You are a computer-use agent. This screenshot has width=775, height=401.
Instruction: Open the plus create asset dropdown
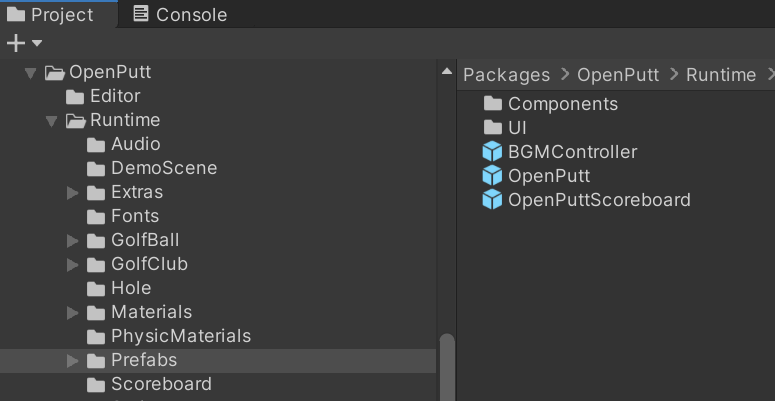(24, 44)
